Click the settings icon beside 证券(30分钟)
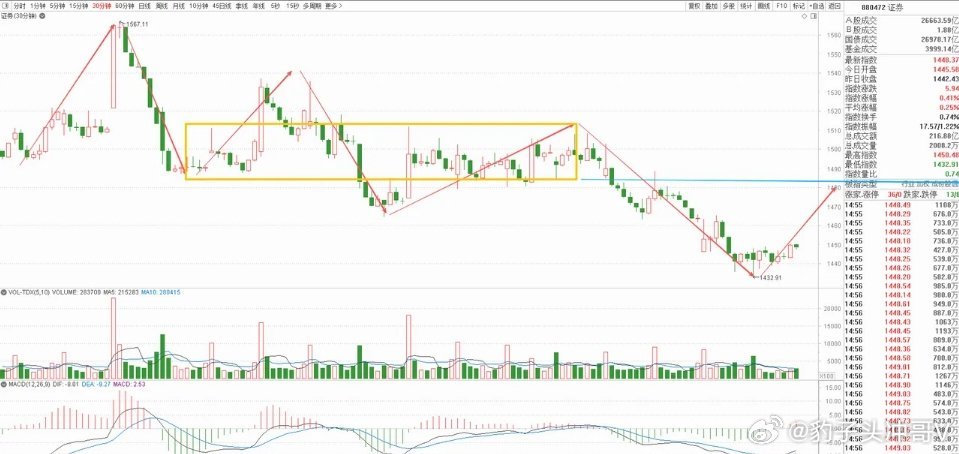959x454 pixels. 42,16
